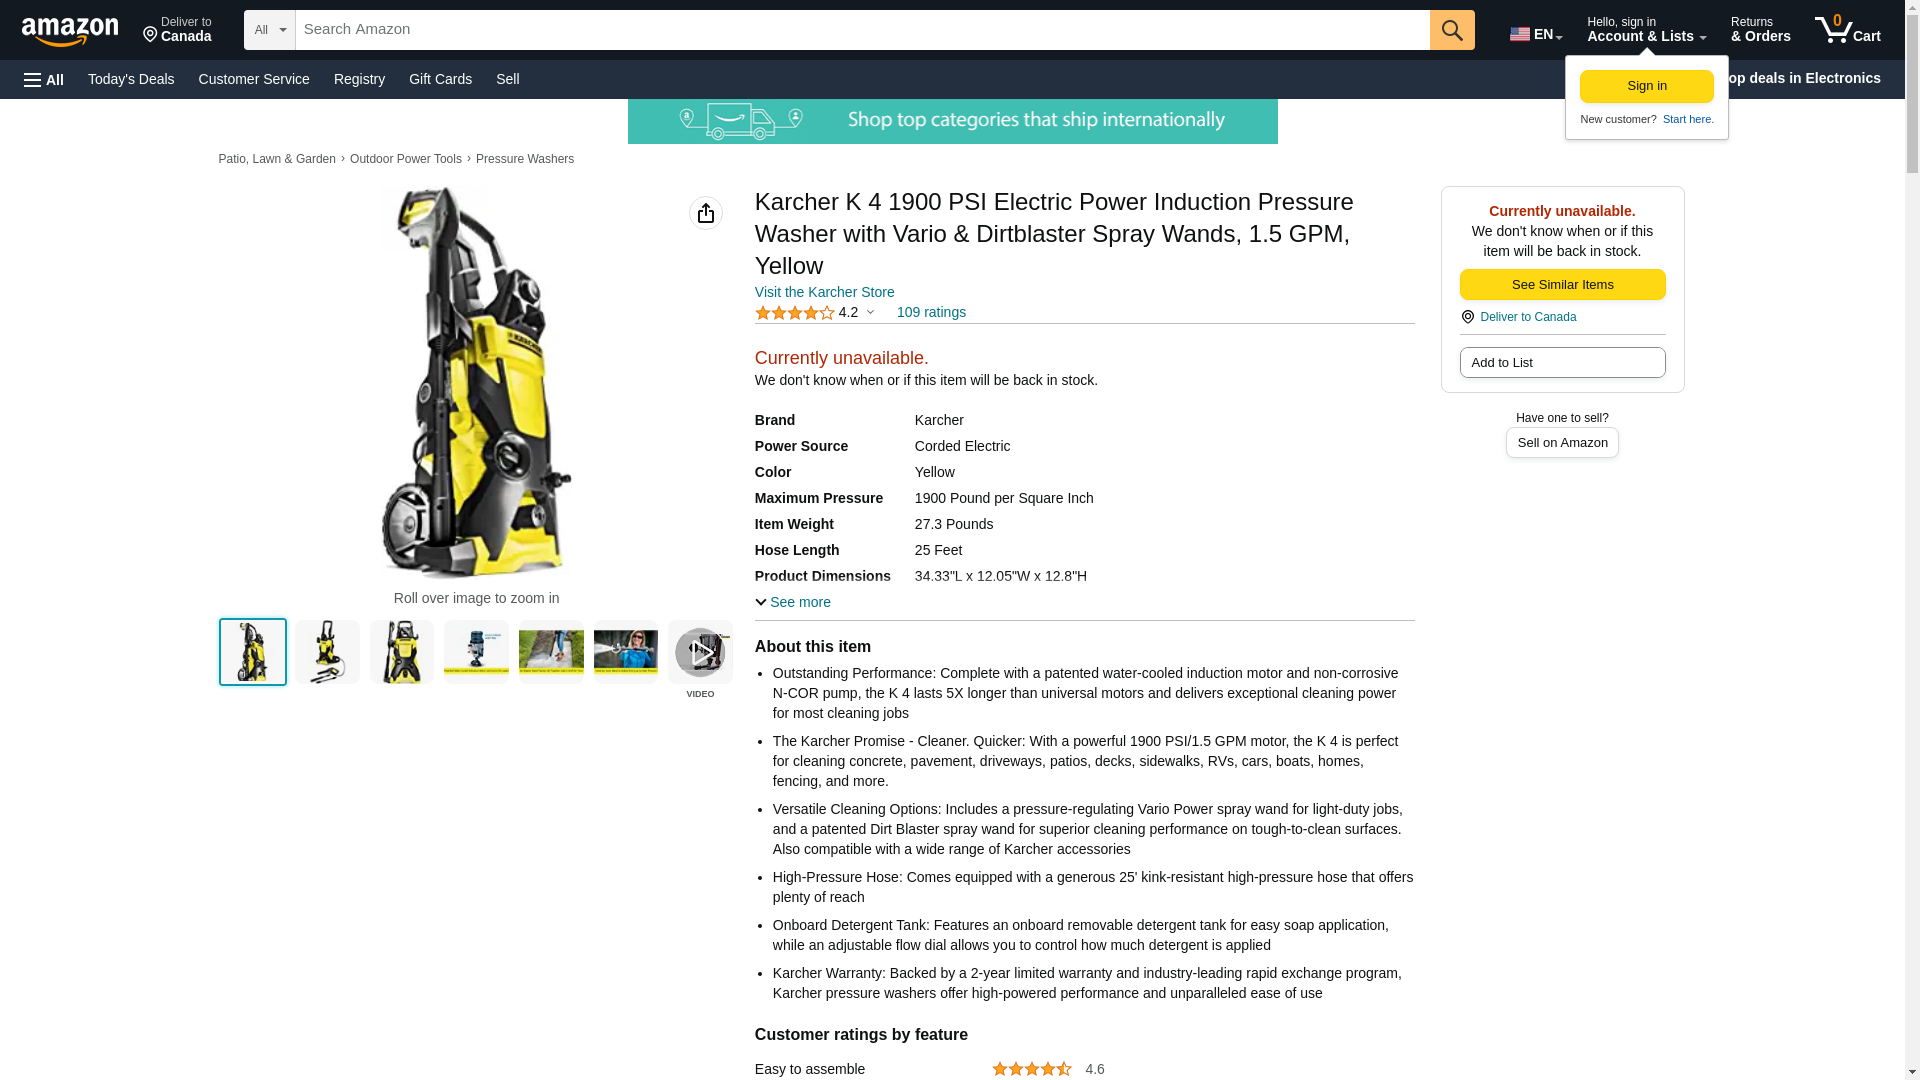Select the second product image thumbnail

pos(327,652)
